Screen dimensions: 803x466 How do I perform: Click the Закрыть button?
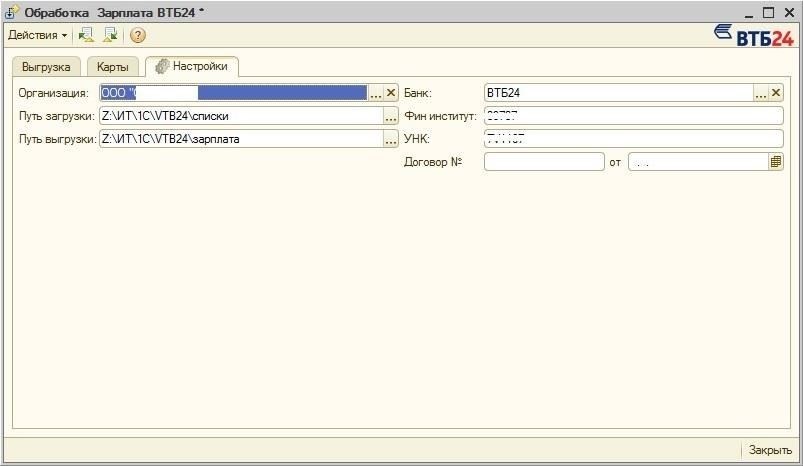point(770,450)
